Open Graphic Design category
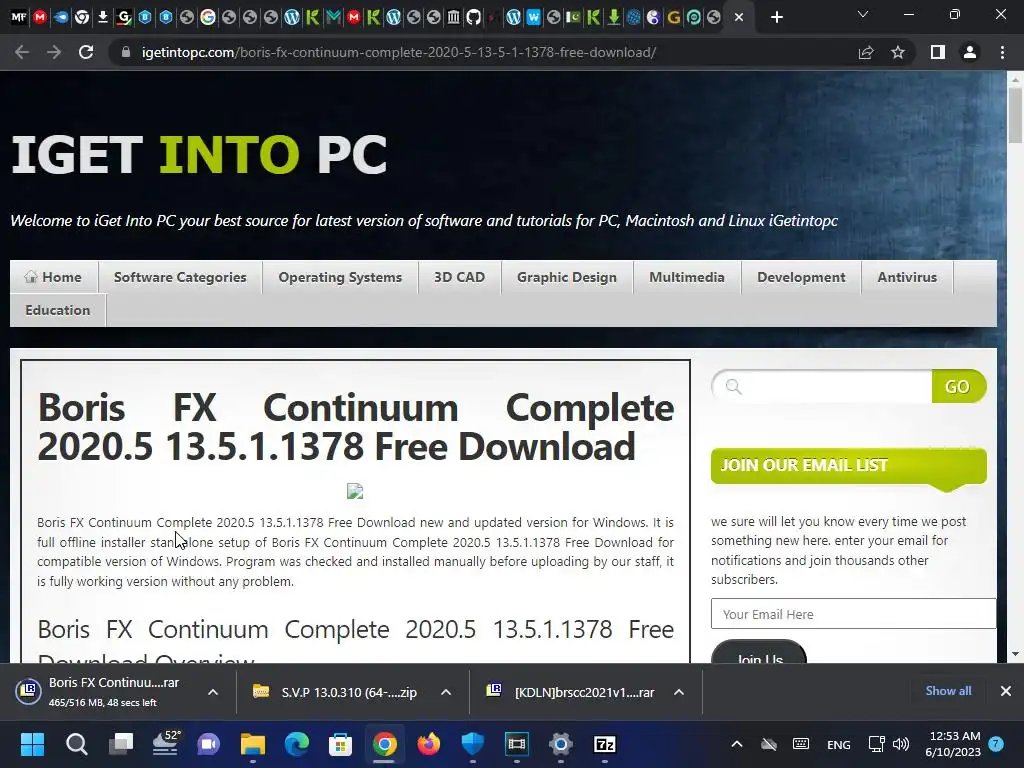 [567, 277]
